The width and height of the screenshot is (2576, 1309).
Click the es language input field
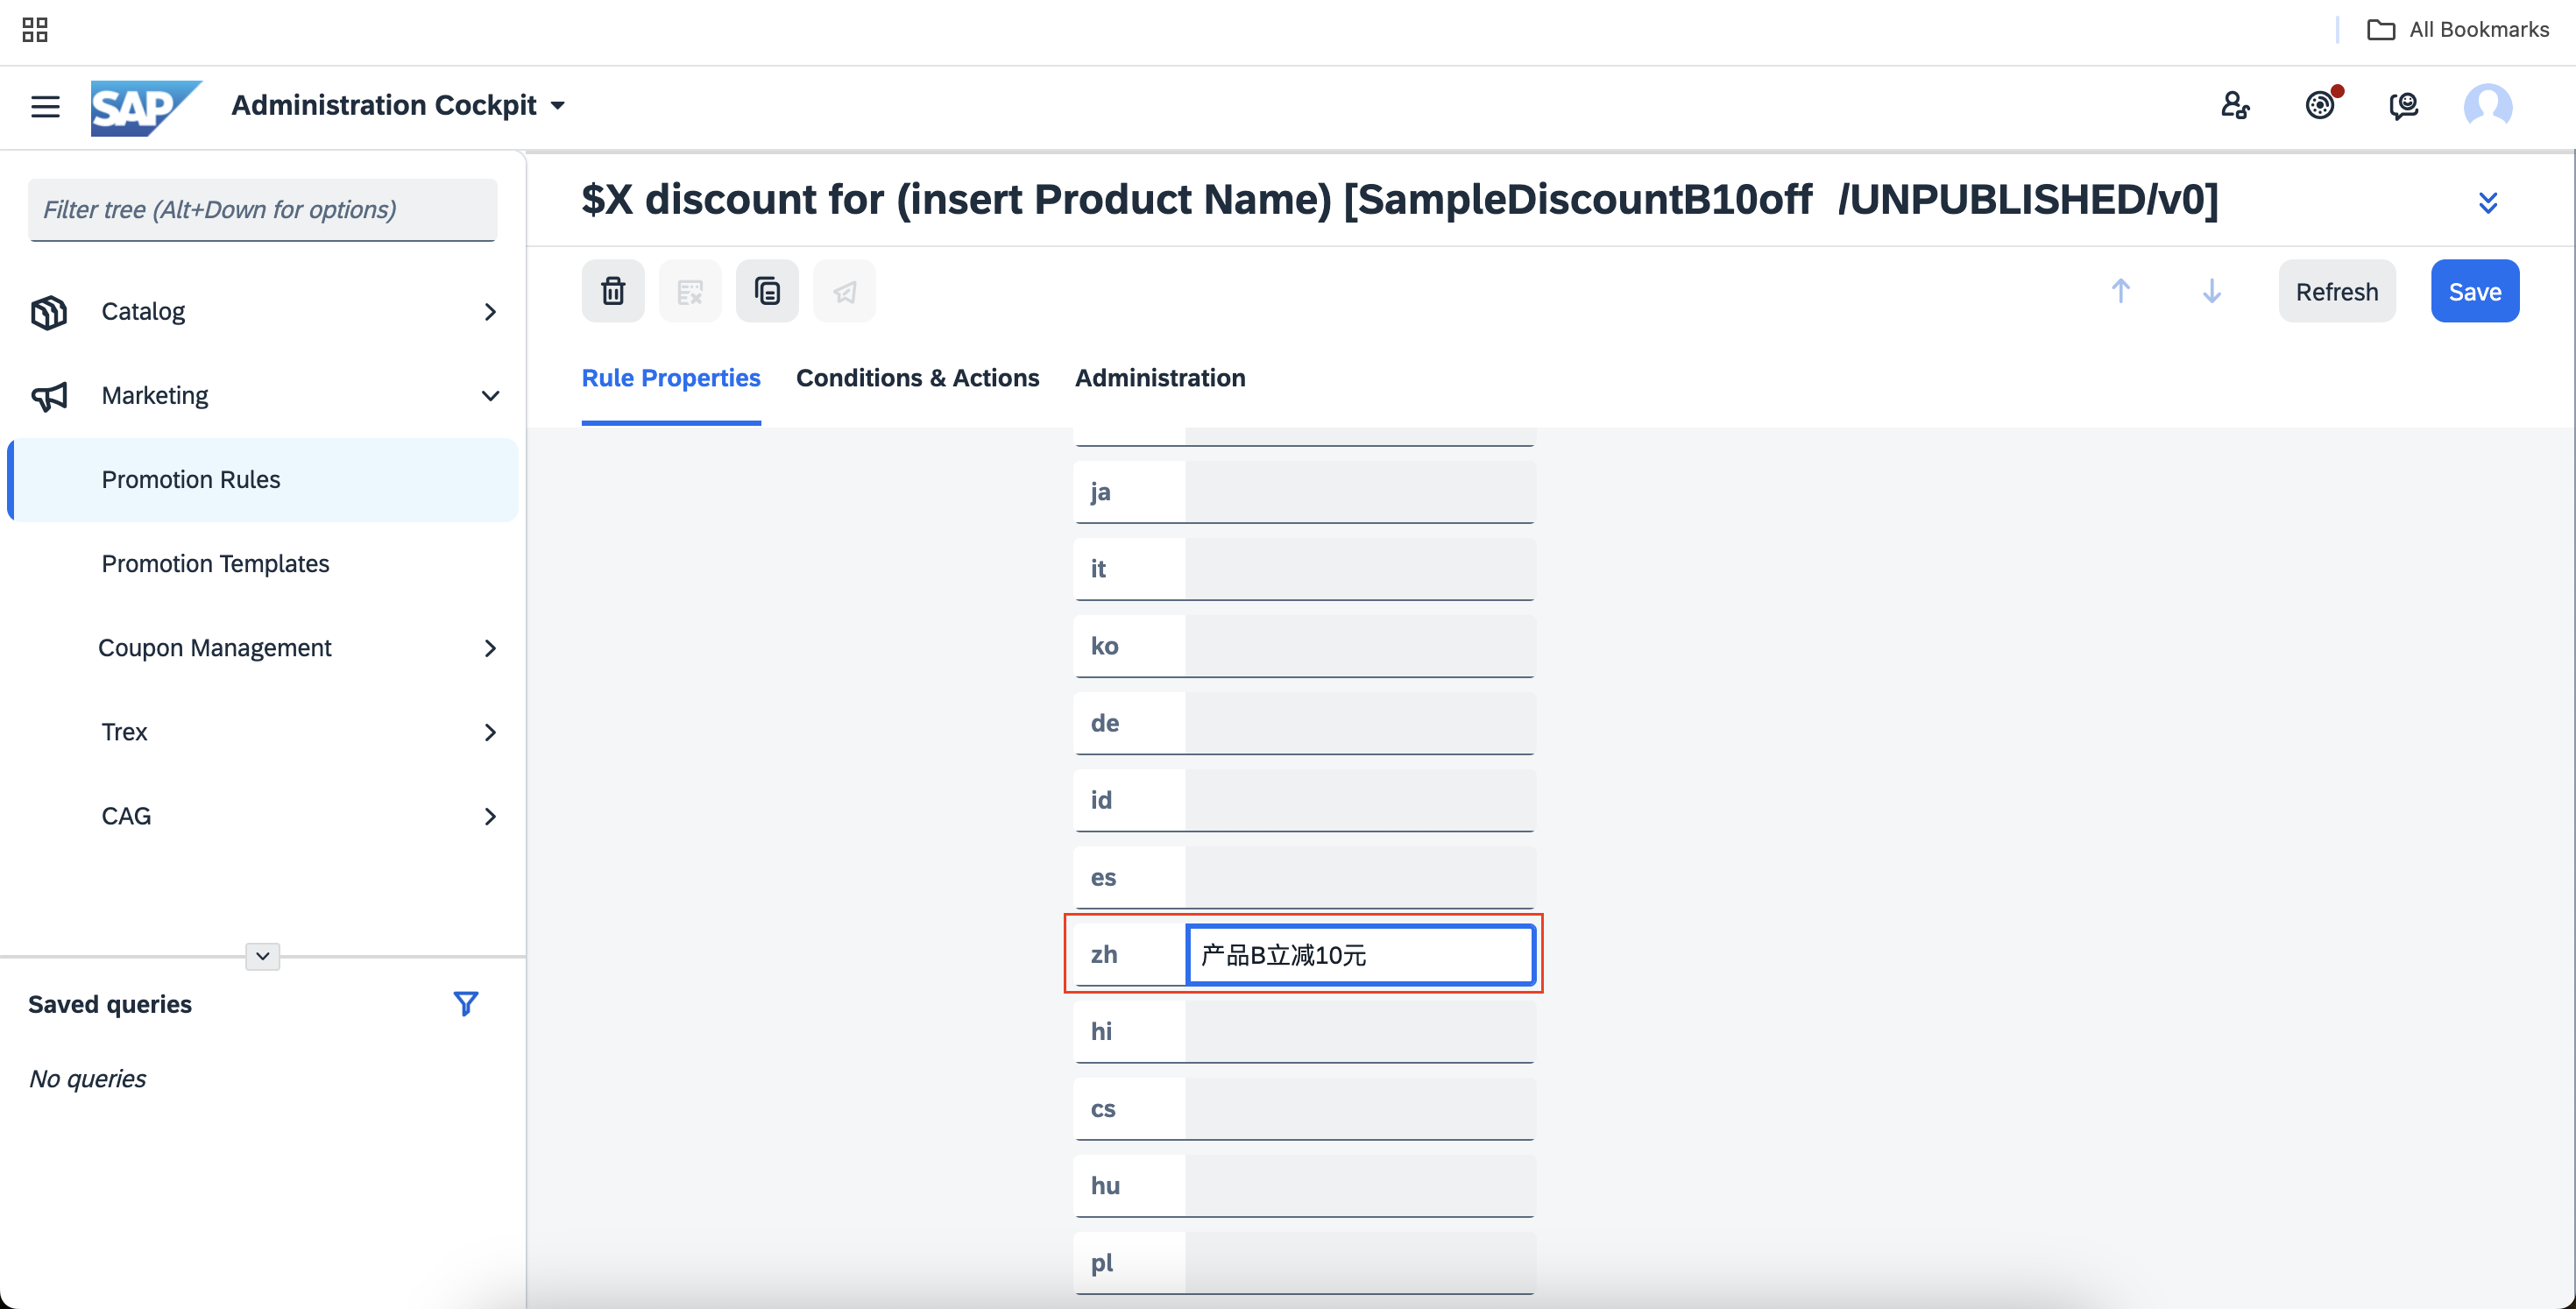(x=1359, y=877)
